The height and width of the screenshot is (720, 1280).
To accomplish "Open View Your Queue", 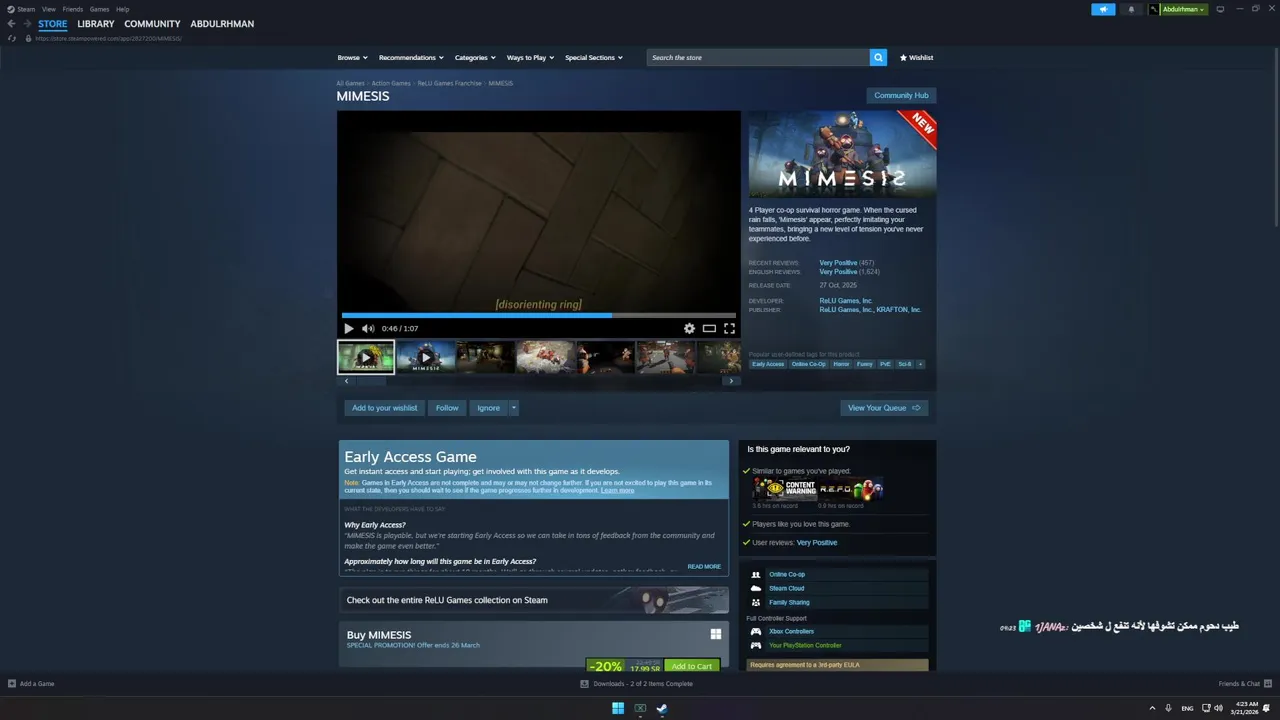I will pos(884,408).
